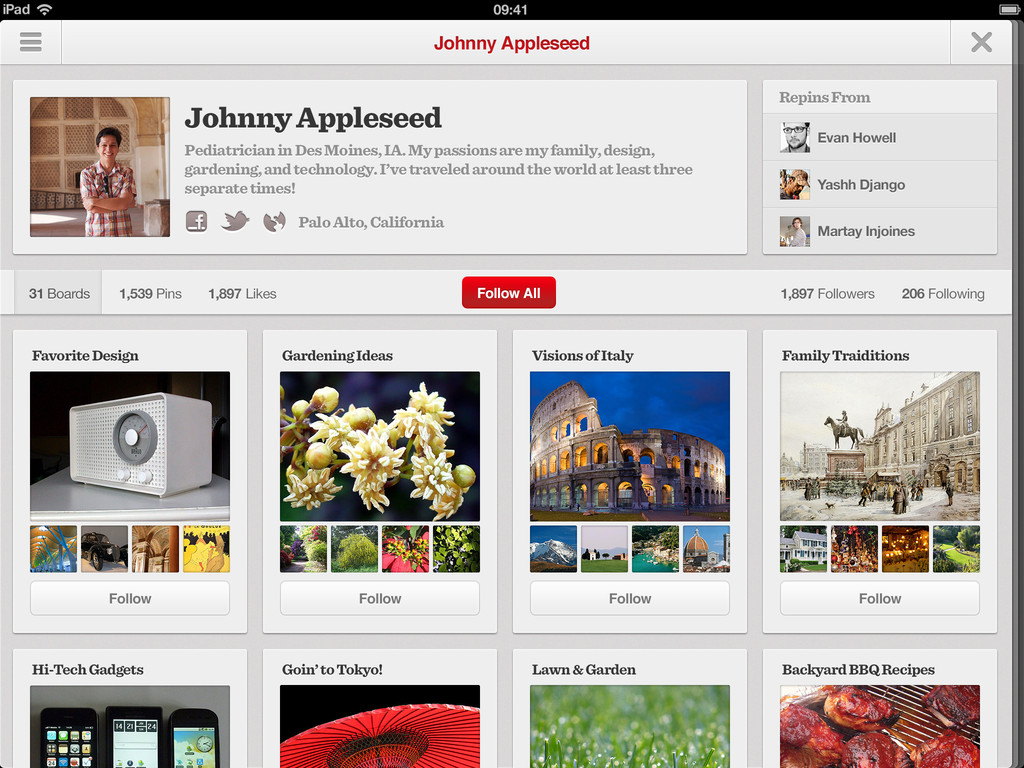This screenshot has height=768, width=1024.
Task: Open the turquoise coastal village thumbnail
Action: tap(656, 549)
